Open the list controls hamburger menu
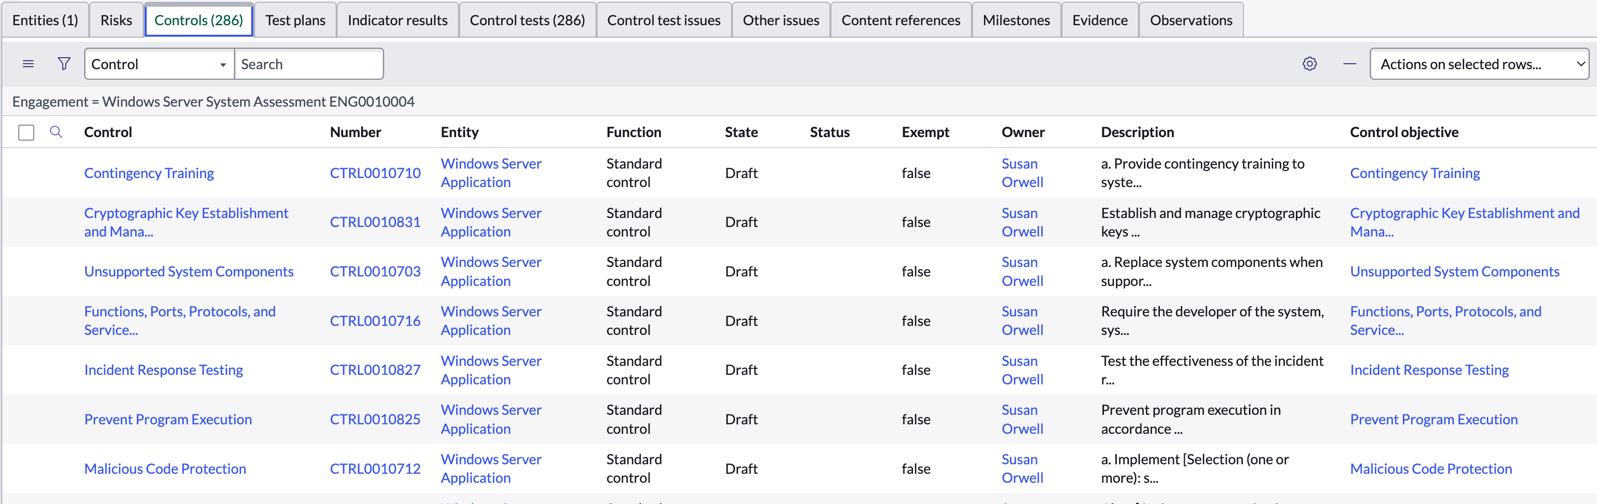The height and width of the screenshot is (504, 1597). point(28,64)
